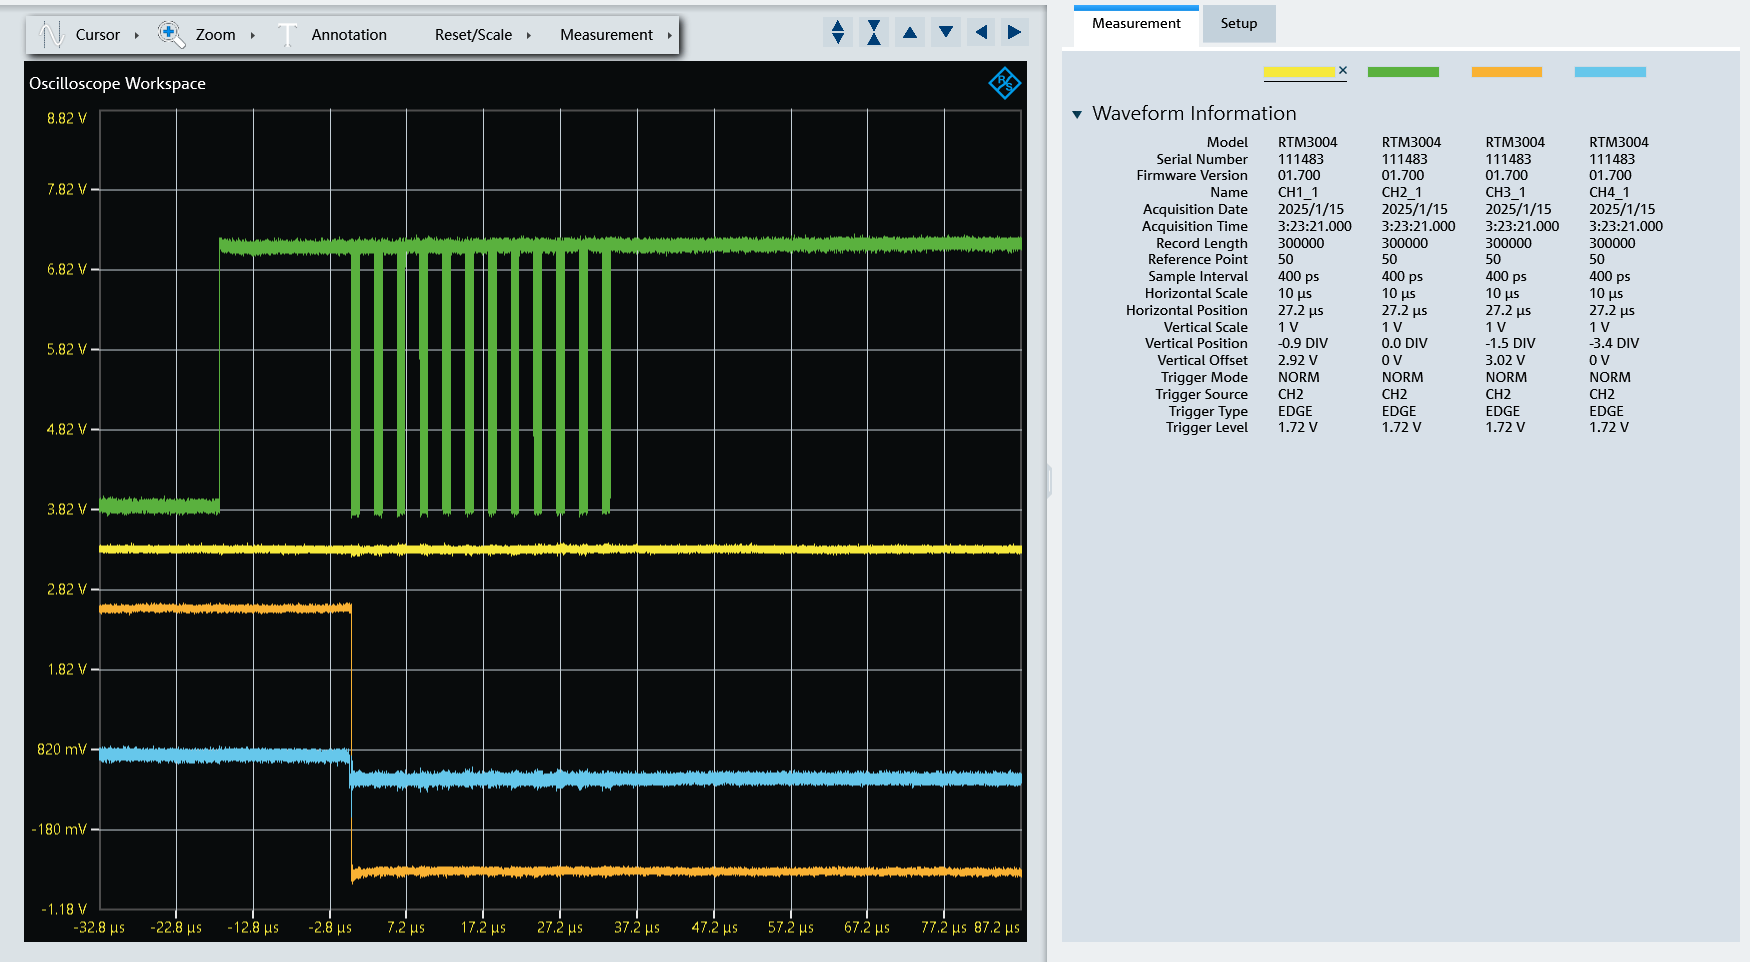
Task: Collapse the Waveform Information section
Action: pyautogui.click(x=1077, y=114)
